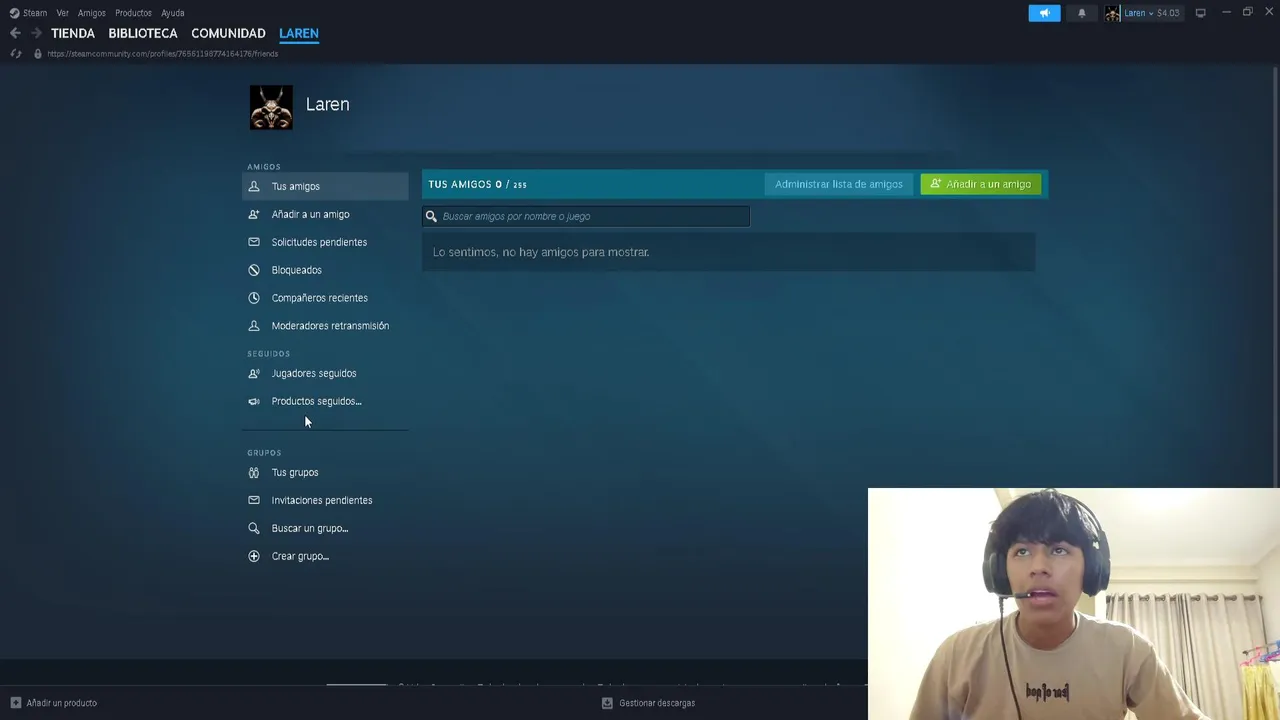
Task: Click the Invitaciones pendientes envelope icon
Action: pos(254,500)
